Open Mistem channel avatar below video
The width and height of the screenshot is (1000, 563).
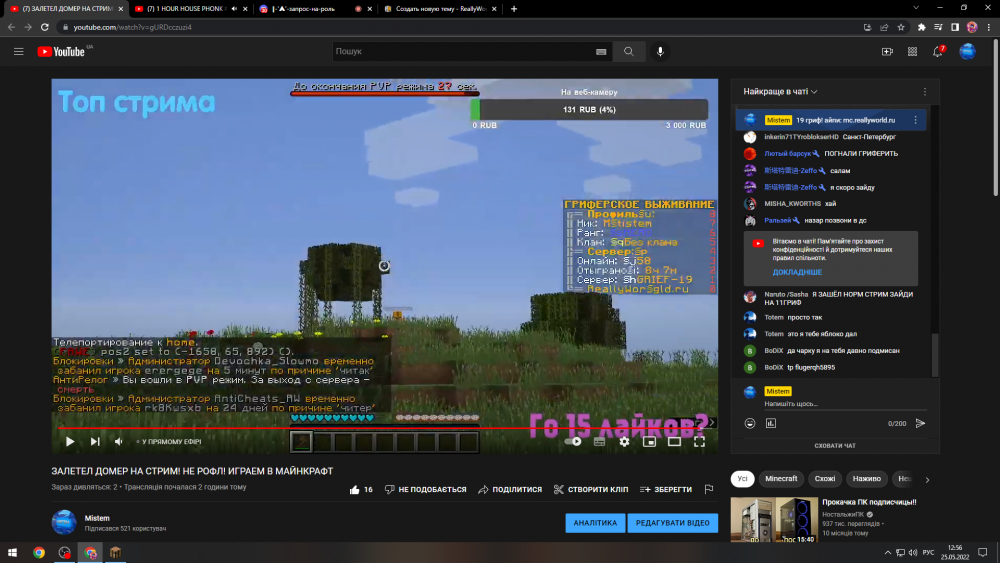click(64, 522)
